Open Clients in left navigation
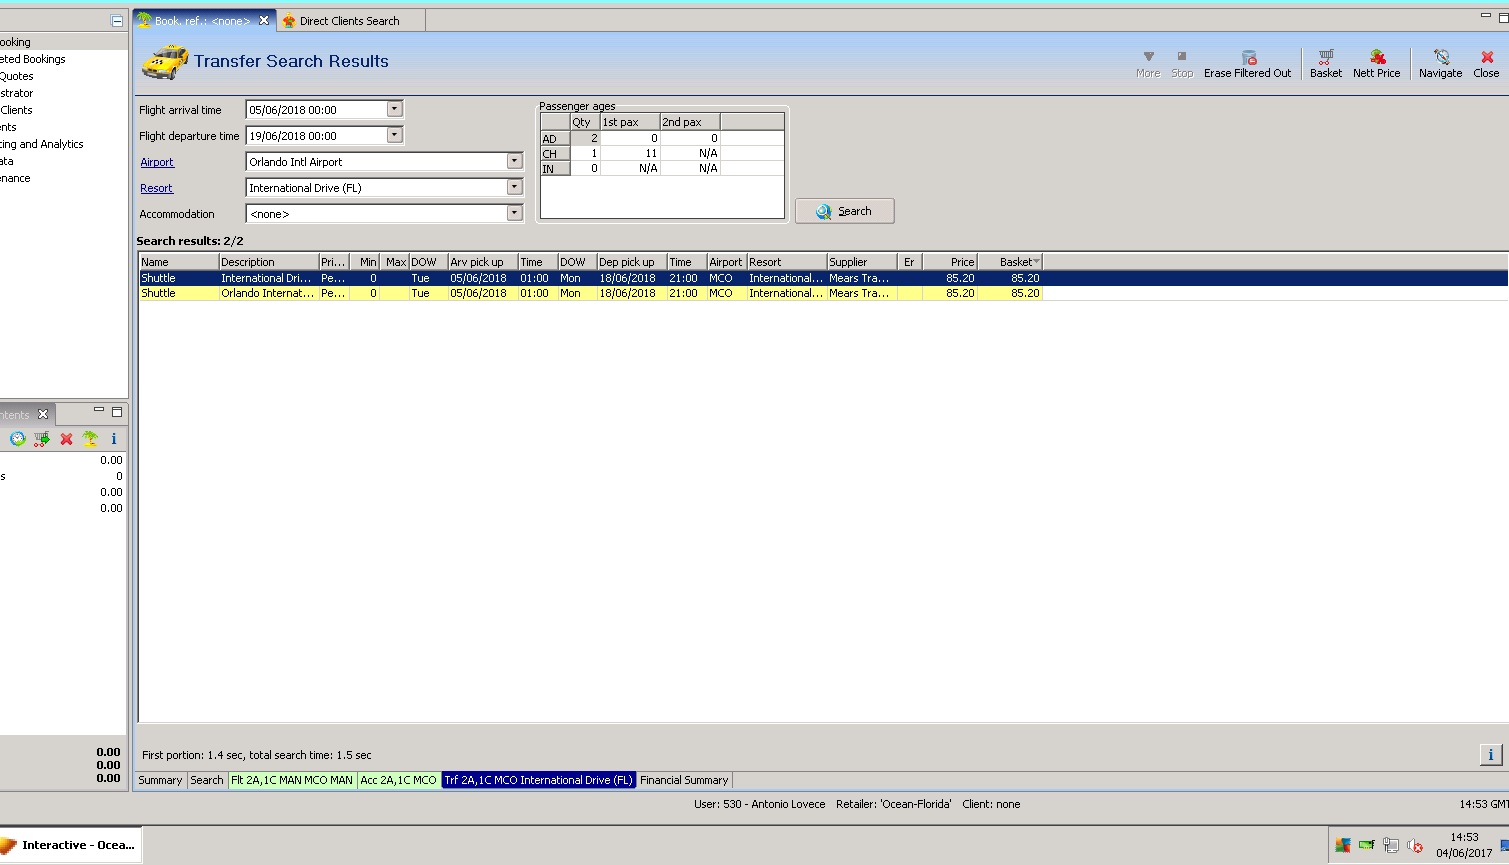1509x865 pixels. pos(17,110)
